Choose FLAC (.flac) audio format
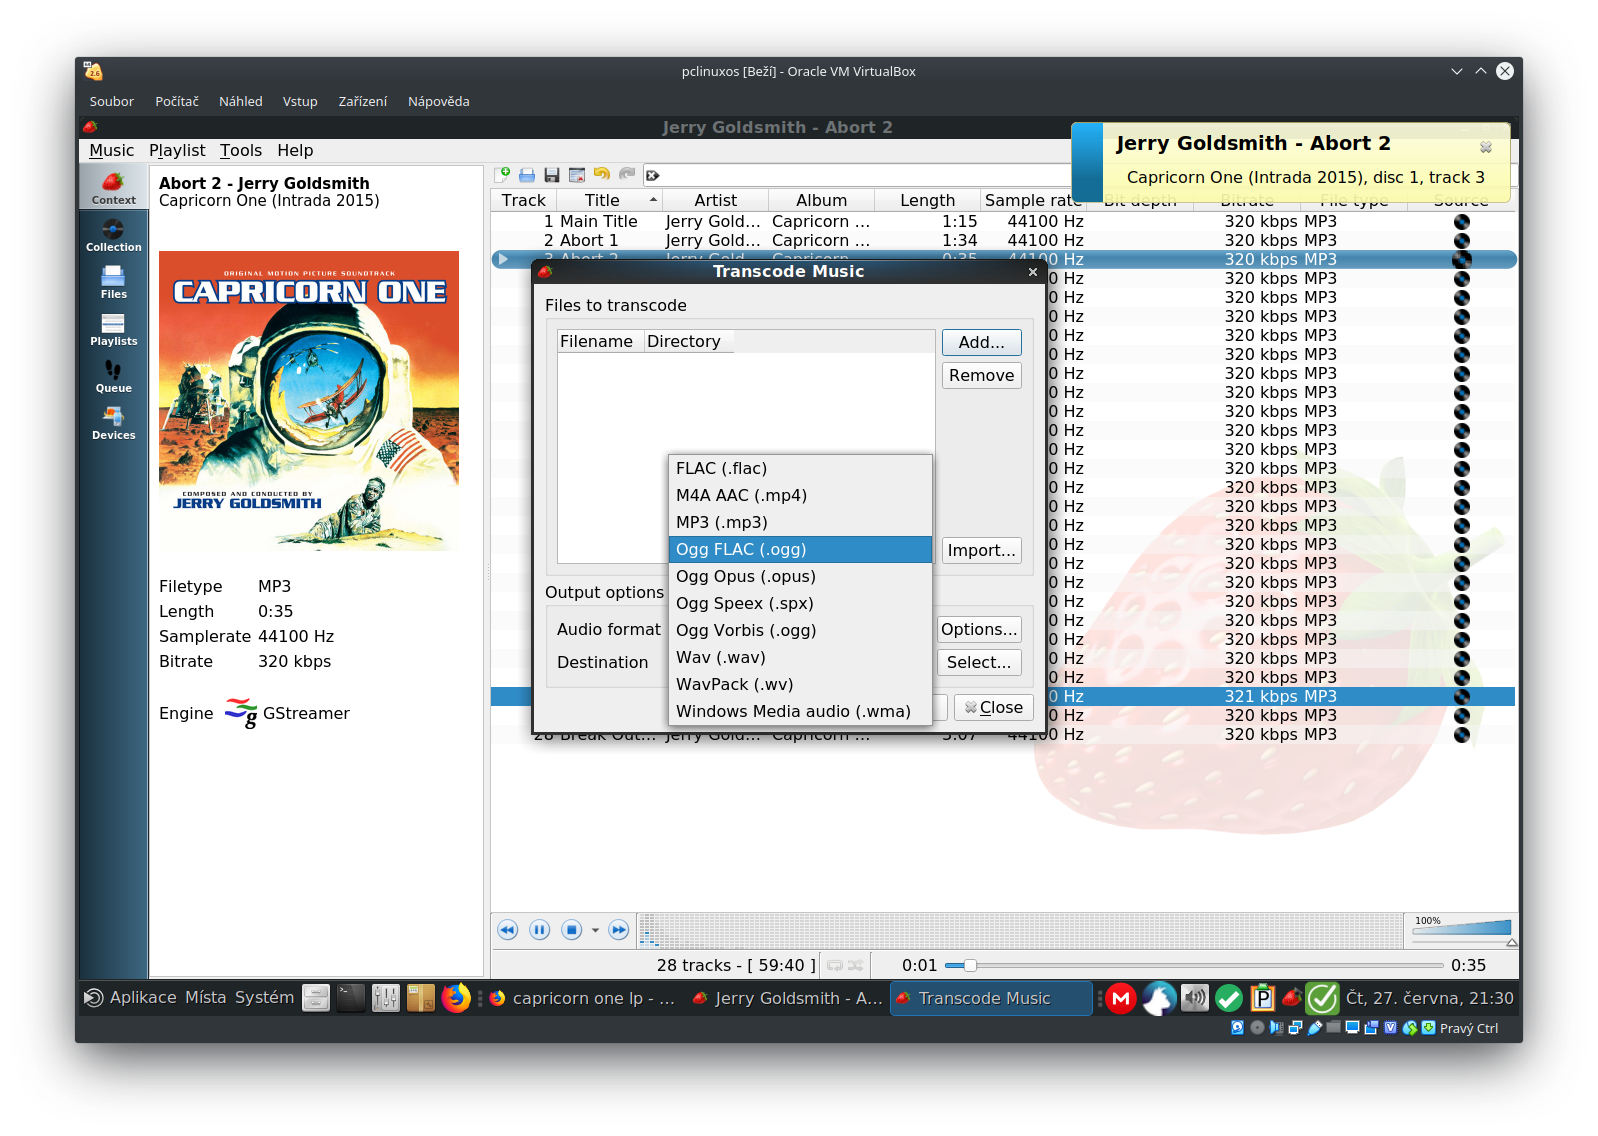Viewport: 1598px width, 1136px height. (x=800, y=469)
